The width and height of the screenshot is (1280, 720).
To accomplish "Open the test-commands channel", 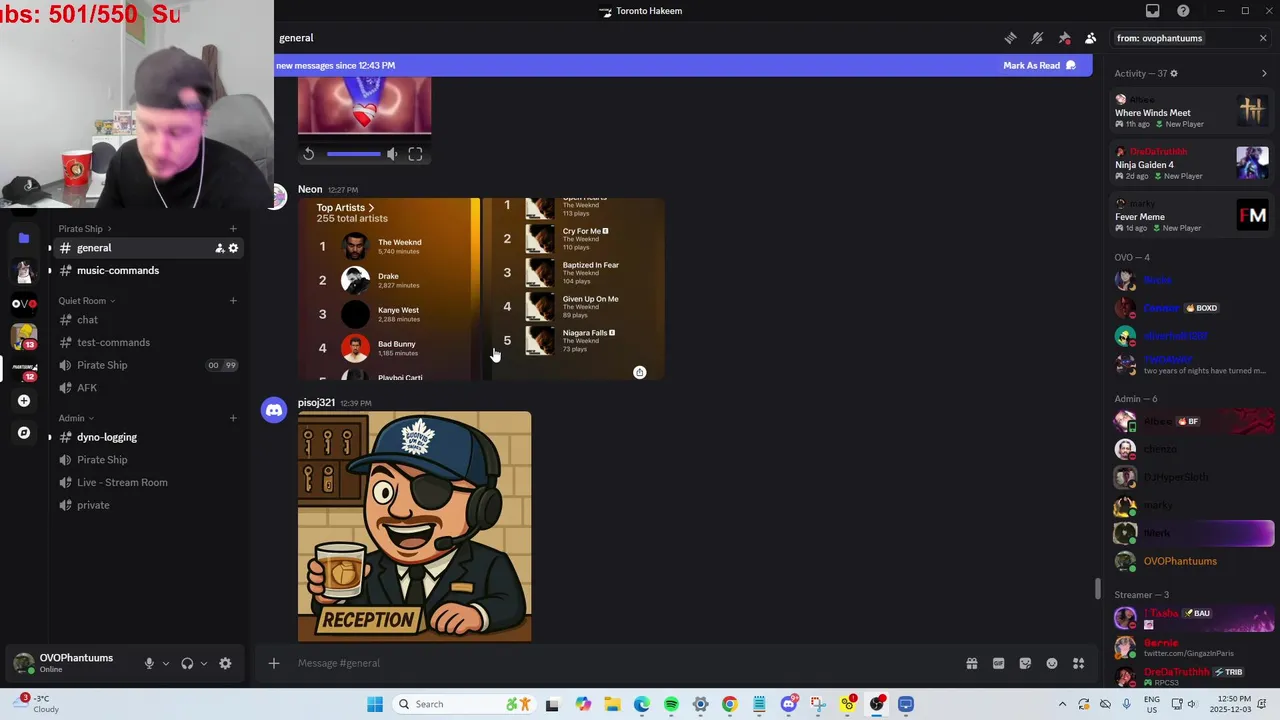I will click(147, 342).
